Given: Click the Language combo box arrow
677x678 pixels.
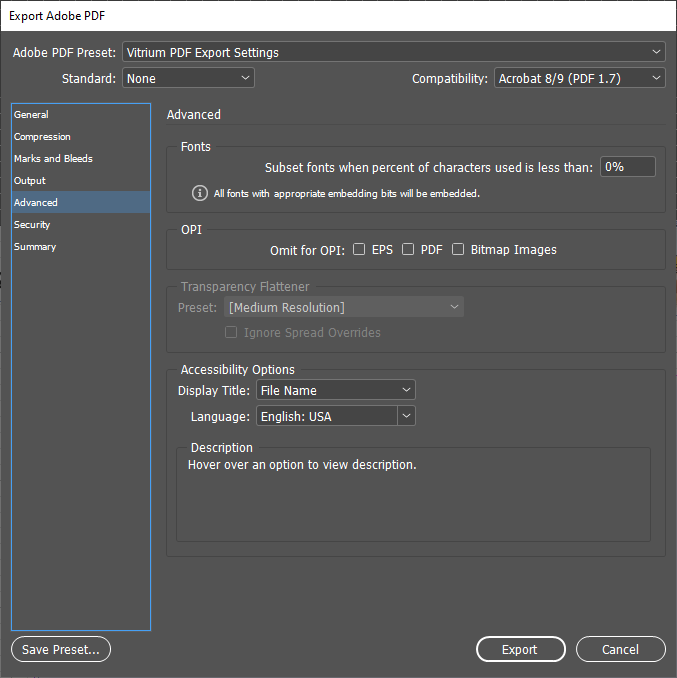Looking at the screenshot, I should pyautogui.click(x=406, y=416).
